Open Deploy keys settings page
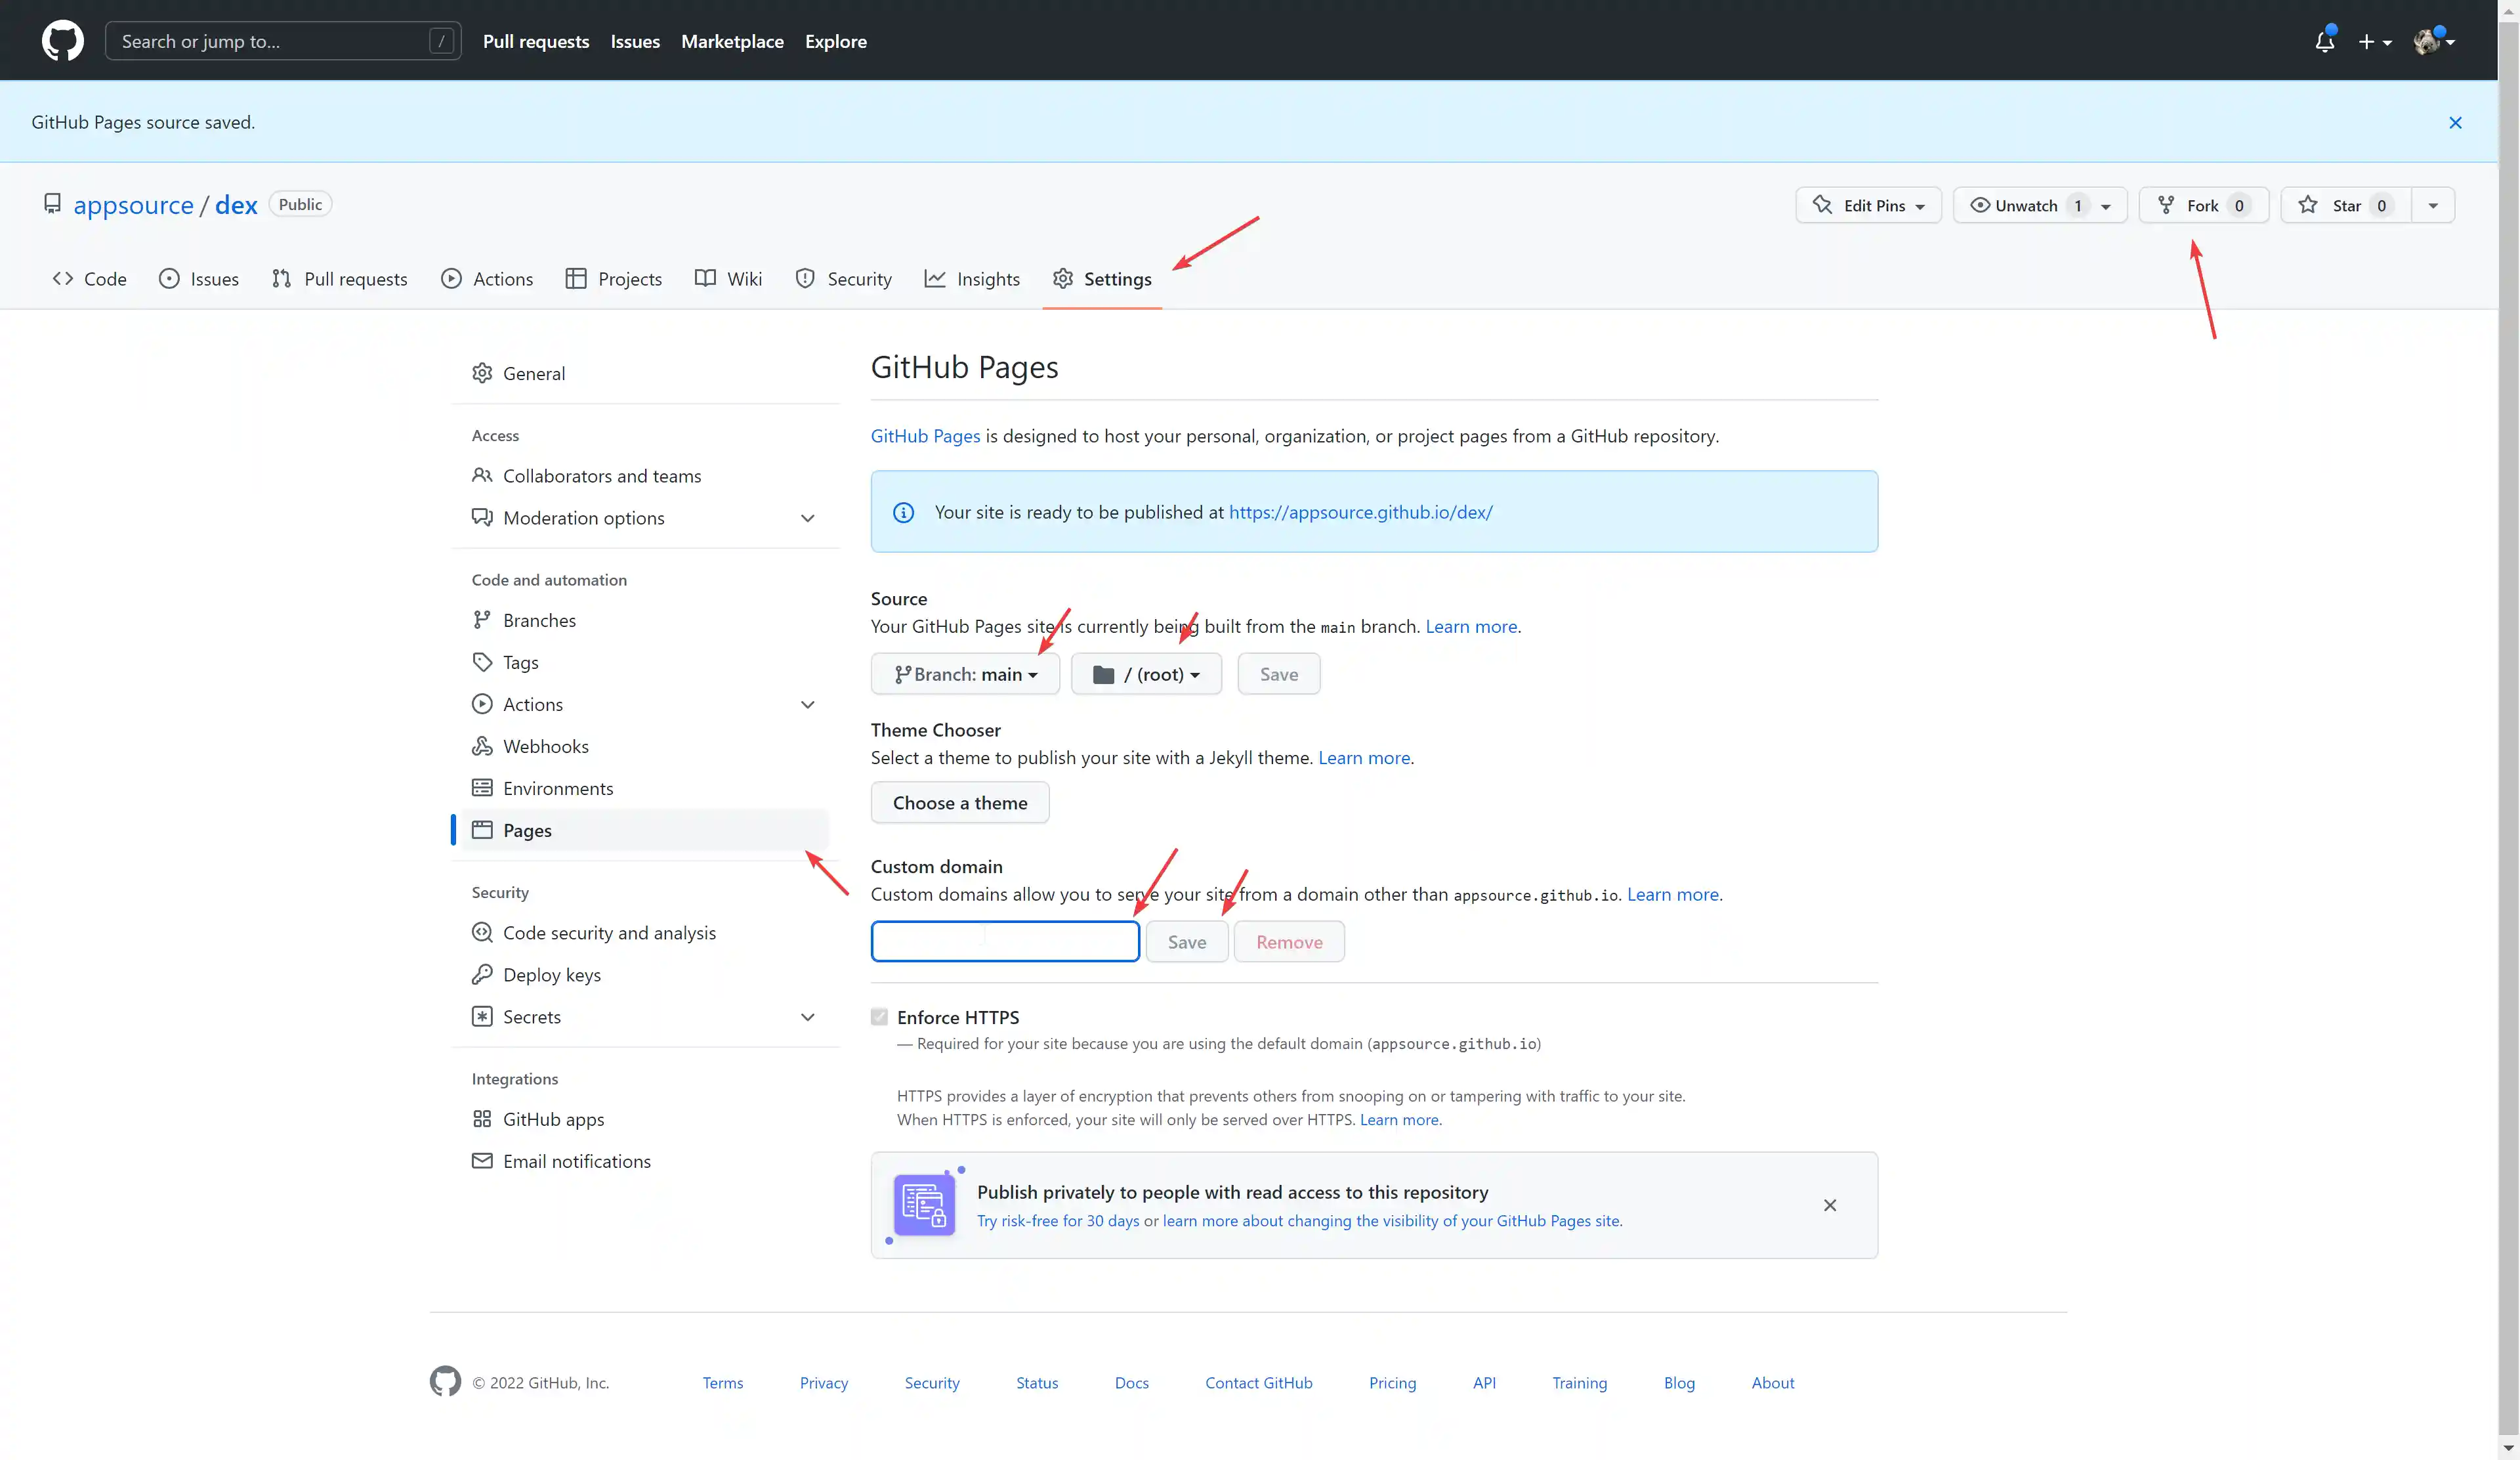 551,974
